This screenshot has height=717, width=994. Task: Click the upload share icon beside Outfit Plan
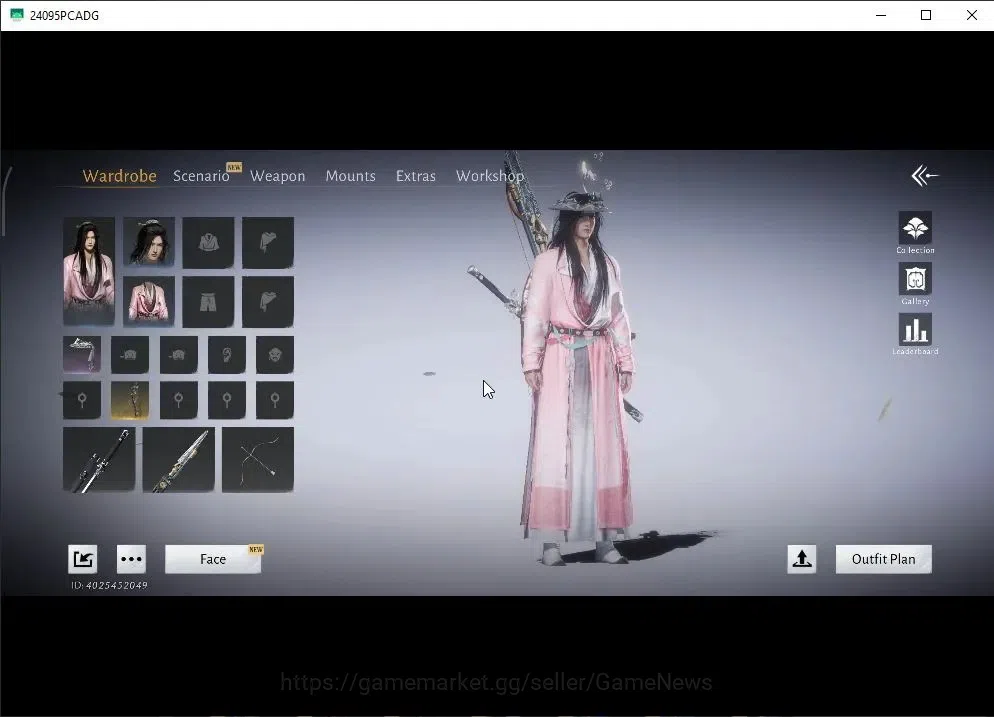pos(801,559)
